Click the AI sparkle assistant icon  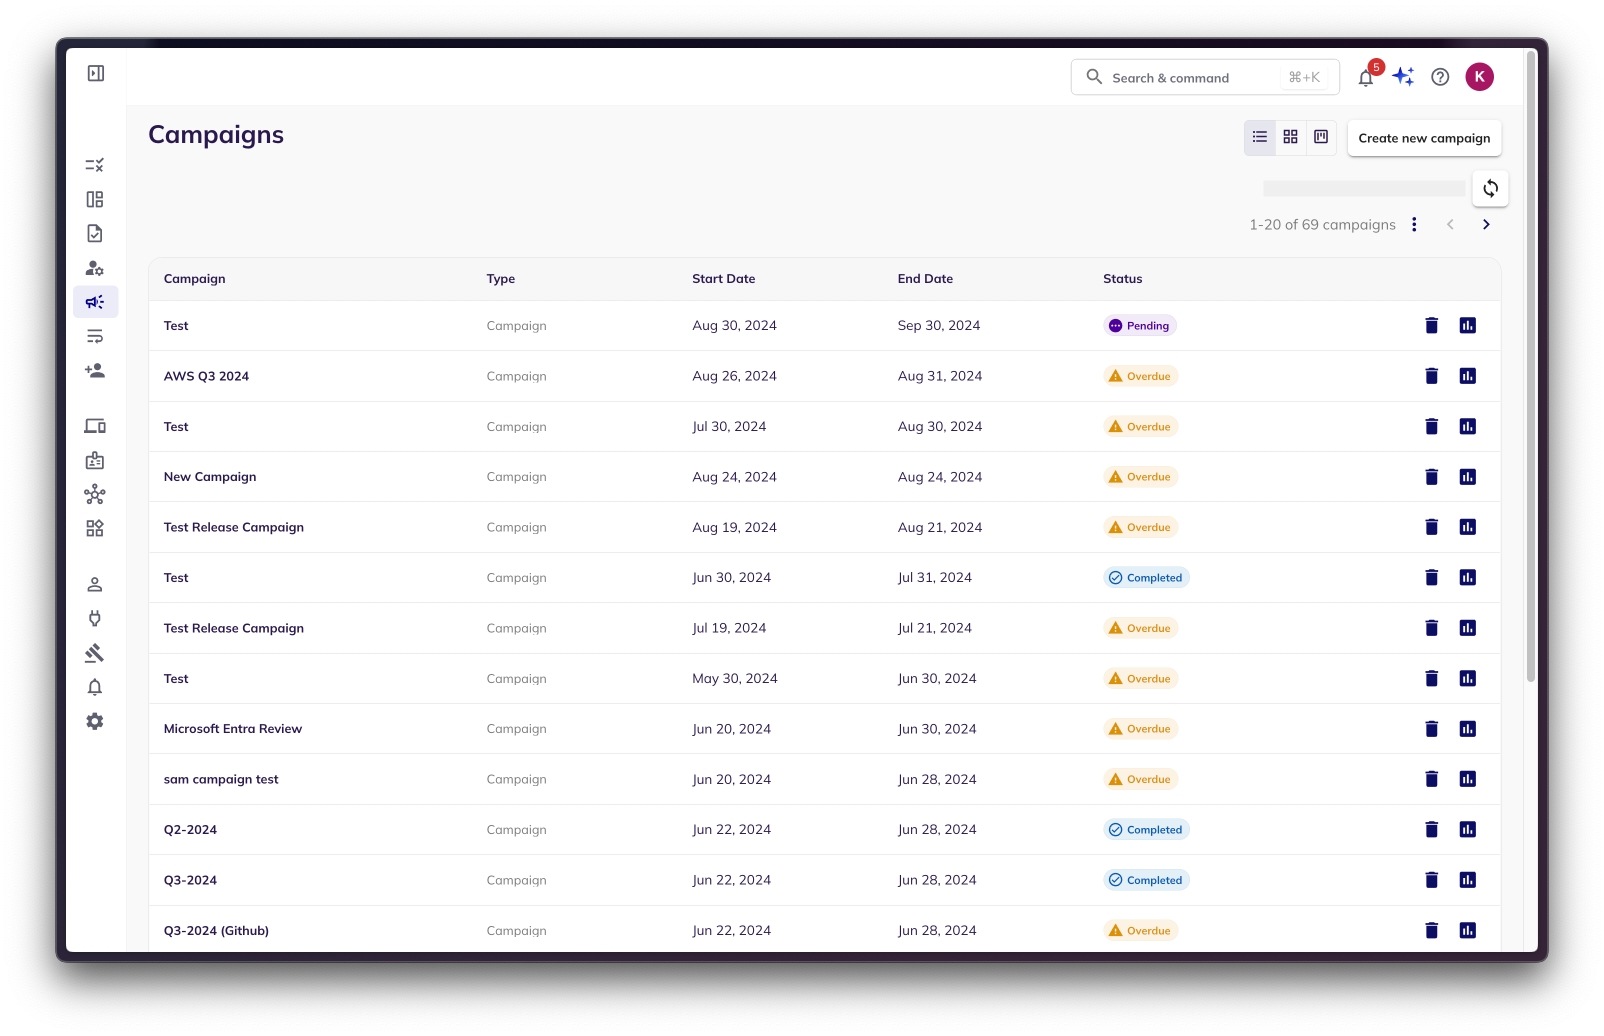(1403, 77)
